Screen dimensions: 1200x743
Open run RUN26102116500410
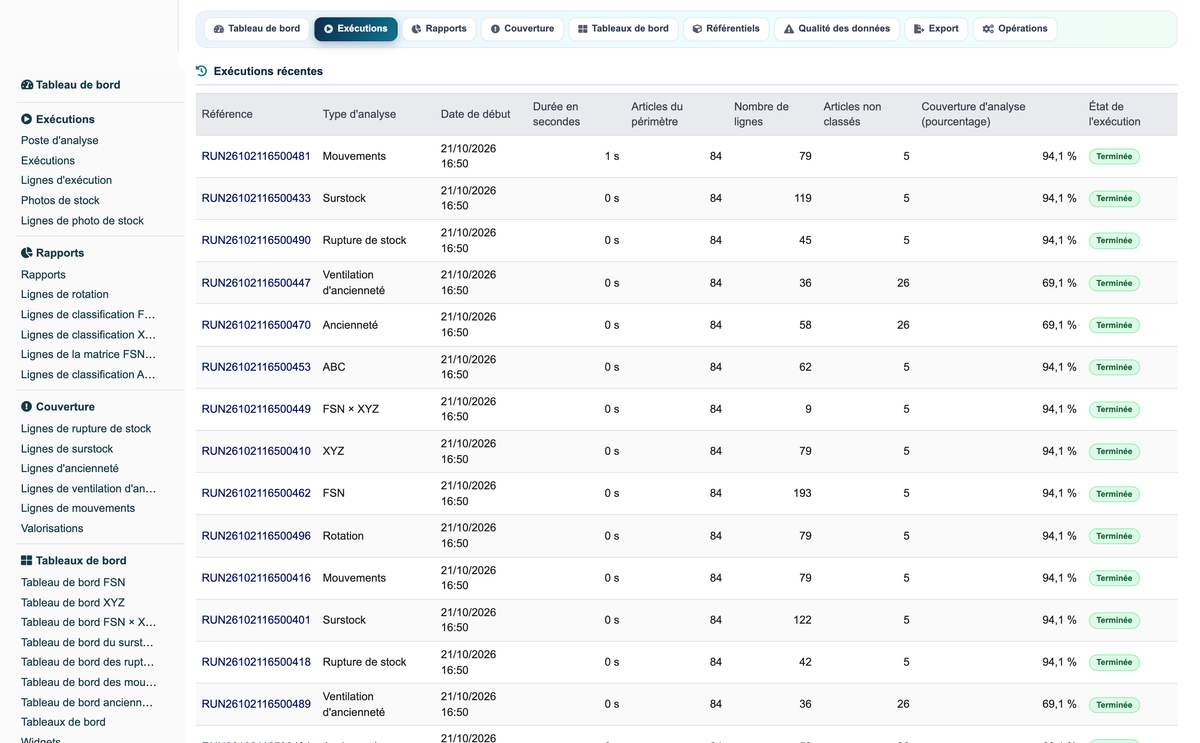click(x=256, y=451)
